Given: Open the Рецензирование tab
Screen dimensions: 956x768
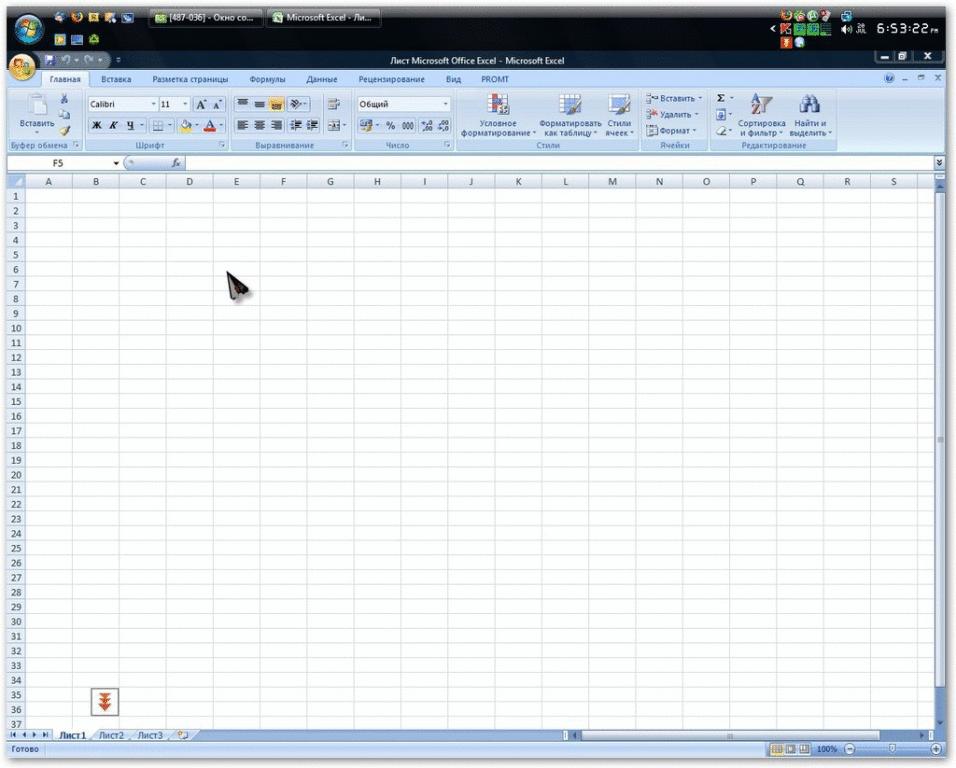Looking at the screenshot, I should [391, 79].
